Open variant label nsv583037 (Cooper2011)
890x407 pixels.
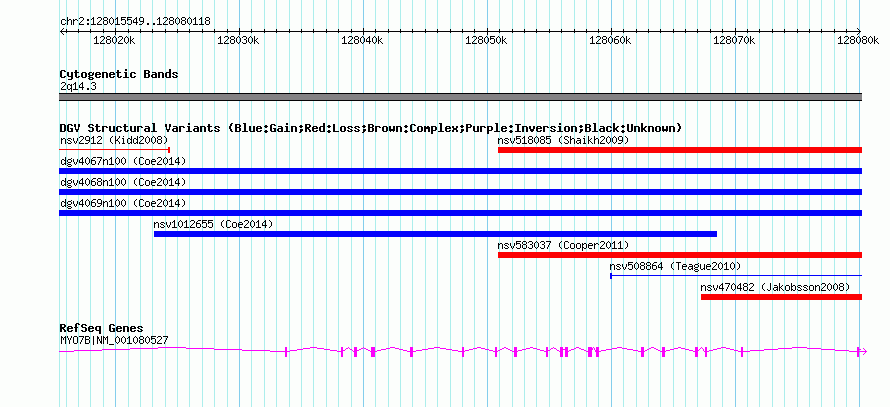(x=563, y=245)
